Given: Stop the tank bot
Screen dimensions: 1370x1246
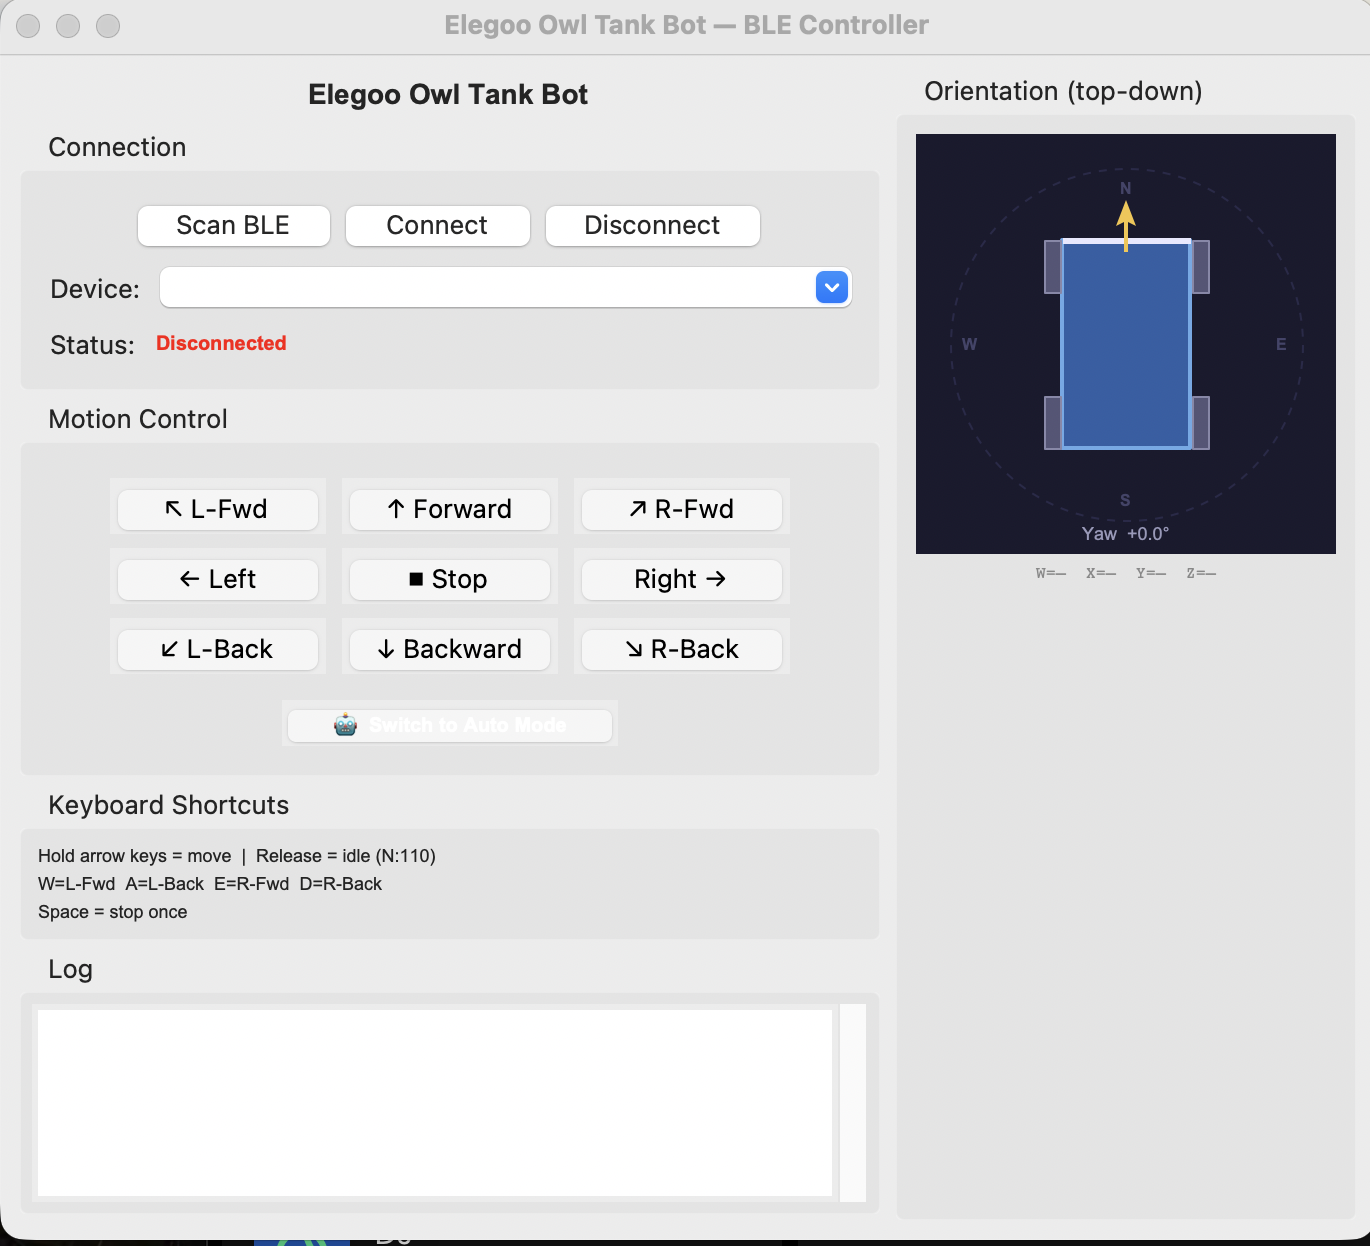Looking at the screenshot, I should (x=449, y=579).
